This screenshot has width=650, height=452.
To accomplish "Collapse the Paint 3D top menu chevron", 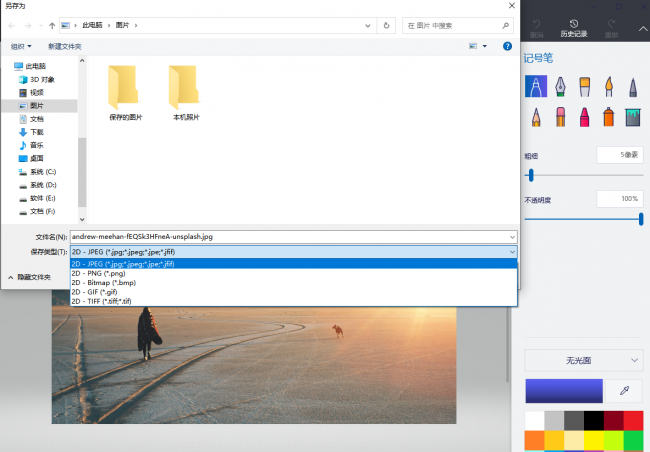I will [x=643, y=29].
